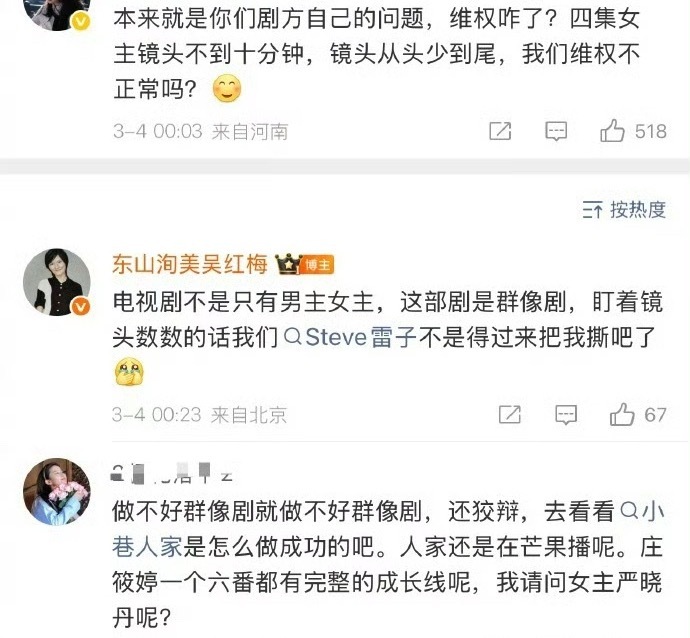The image size is (690, 638).
Task: Click the 博主 badge
Action: (x=317, y=265)
